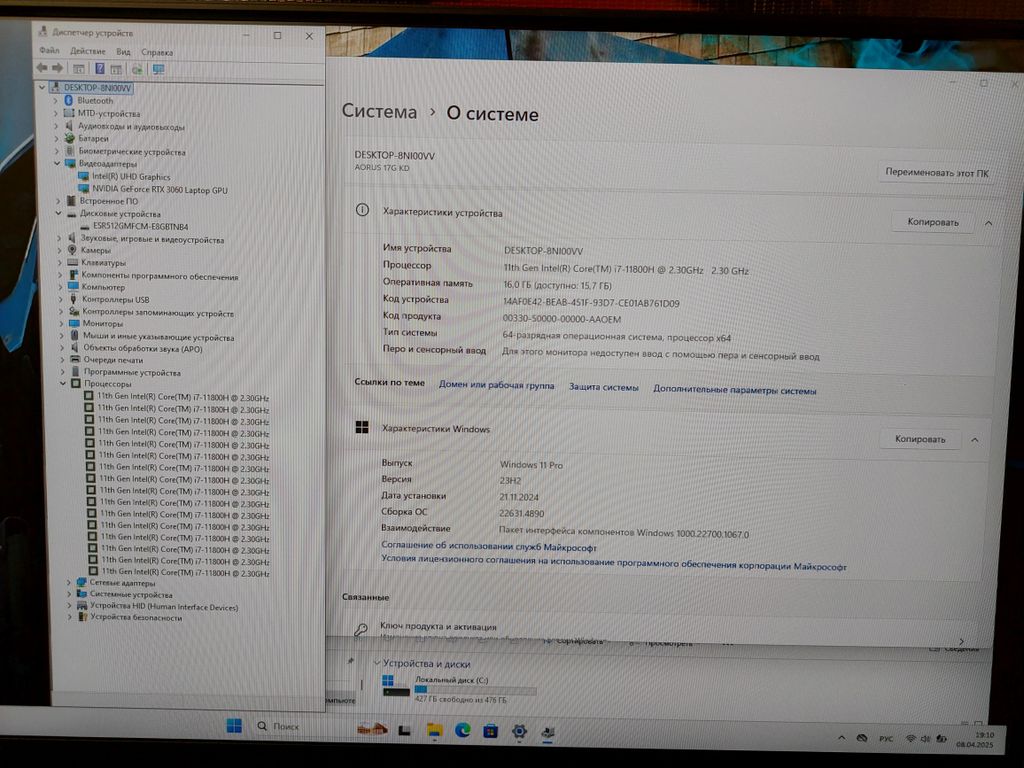Open the Действие menu
Screen dimensions: 1024x768
coord(88,51)
